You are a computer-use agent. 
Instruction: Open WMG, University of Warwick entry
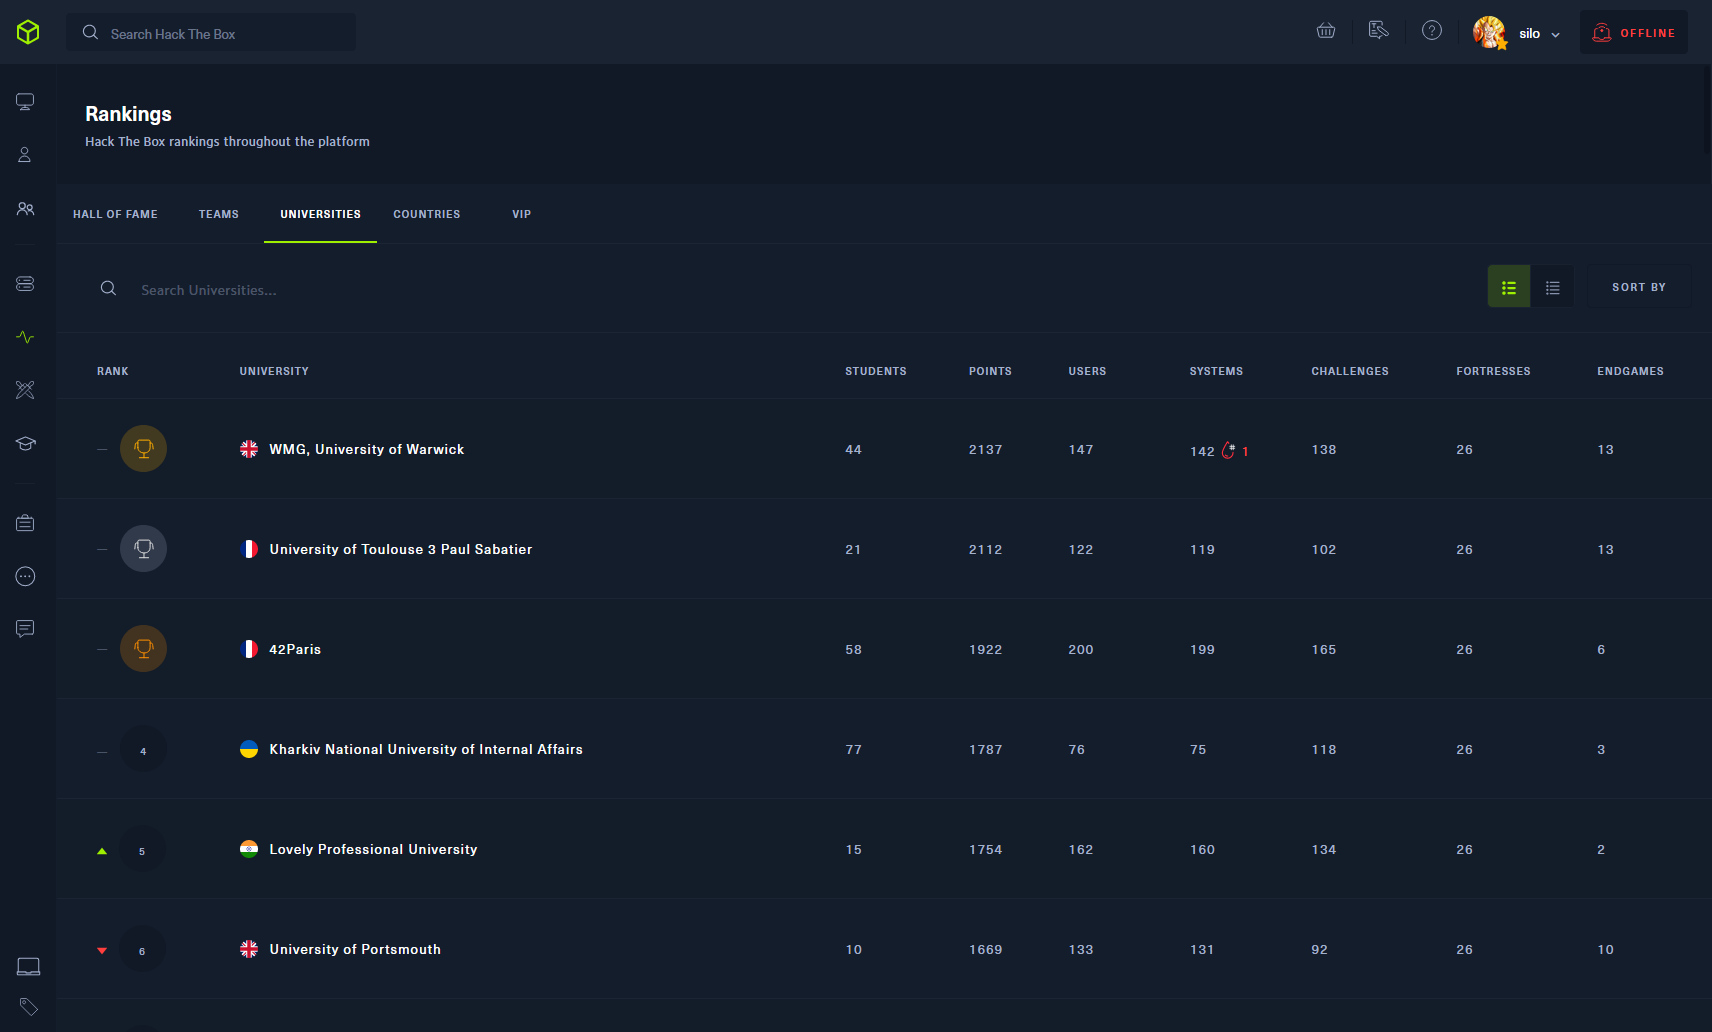tap(366, 450)
